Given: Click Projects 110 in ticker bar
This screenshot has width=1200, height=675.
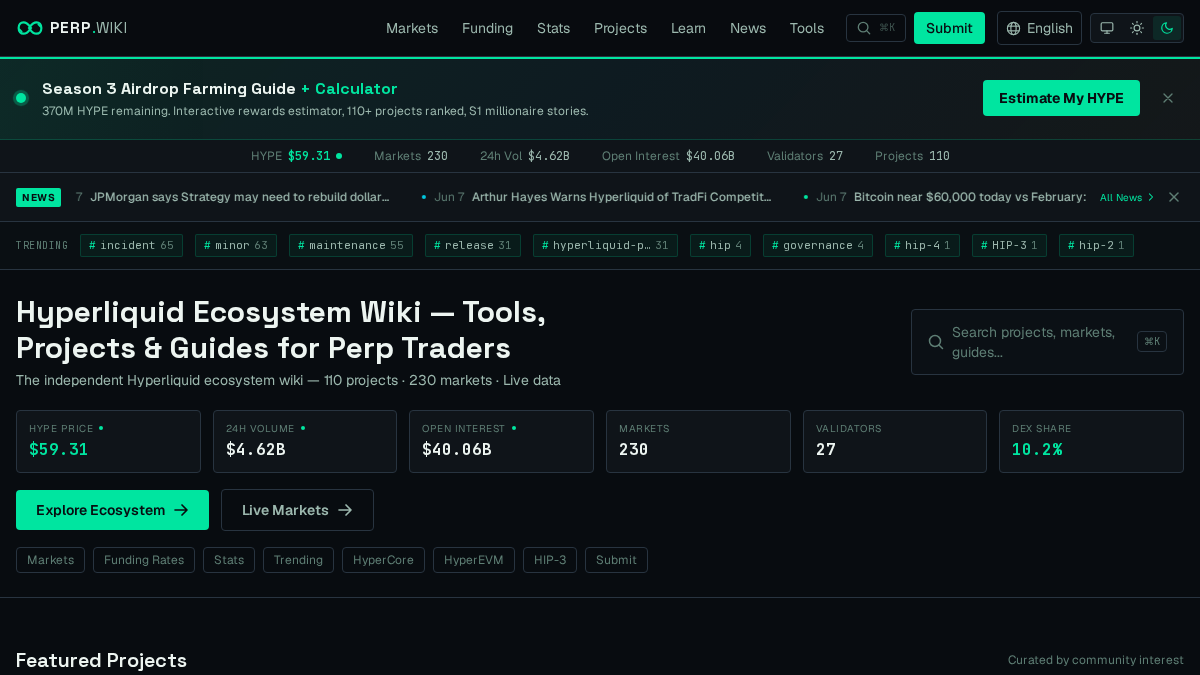Looking at the screenshot, I should point(912,156).
